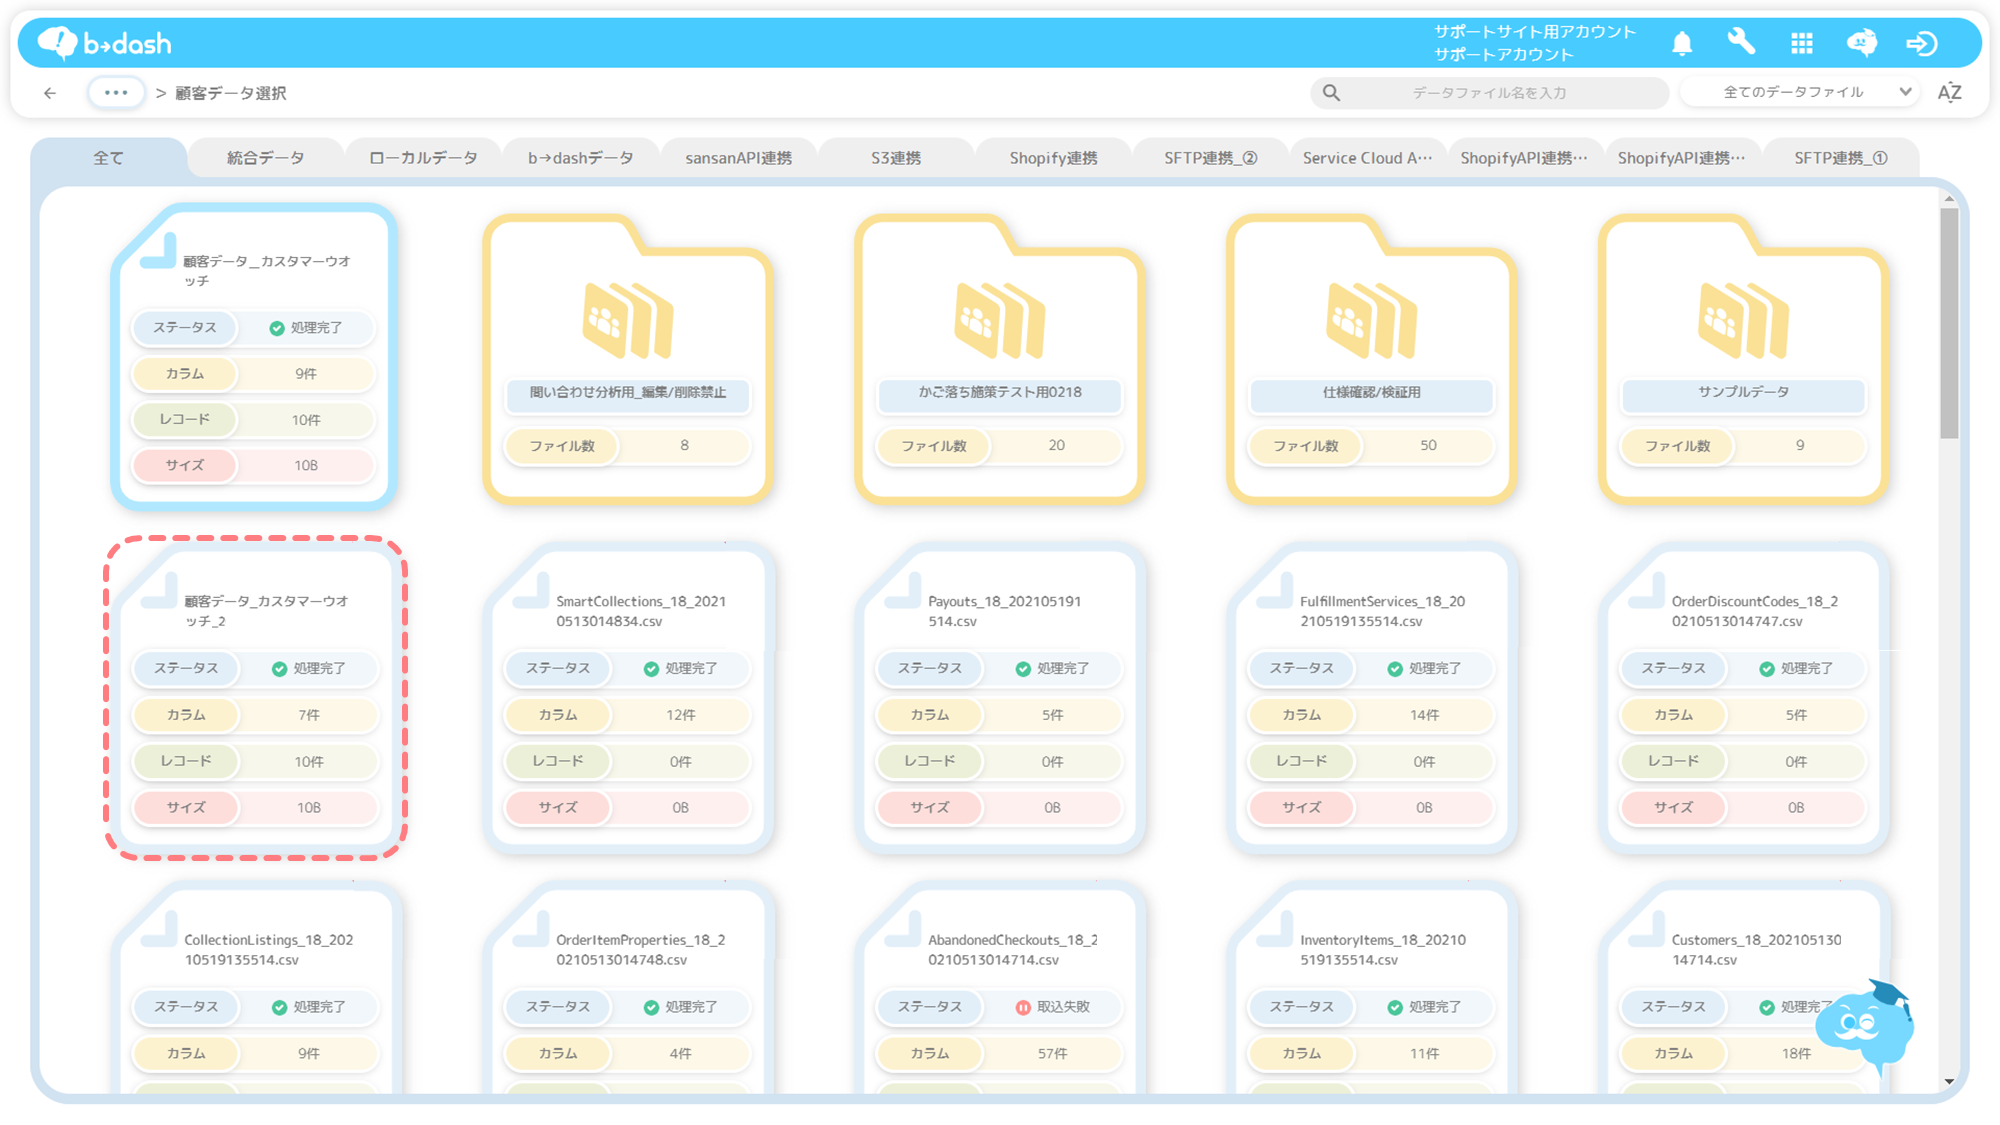Open the breadcrumb ellipsis menu
The width and height of the screenshot is (2000, 1125).
116,93
